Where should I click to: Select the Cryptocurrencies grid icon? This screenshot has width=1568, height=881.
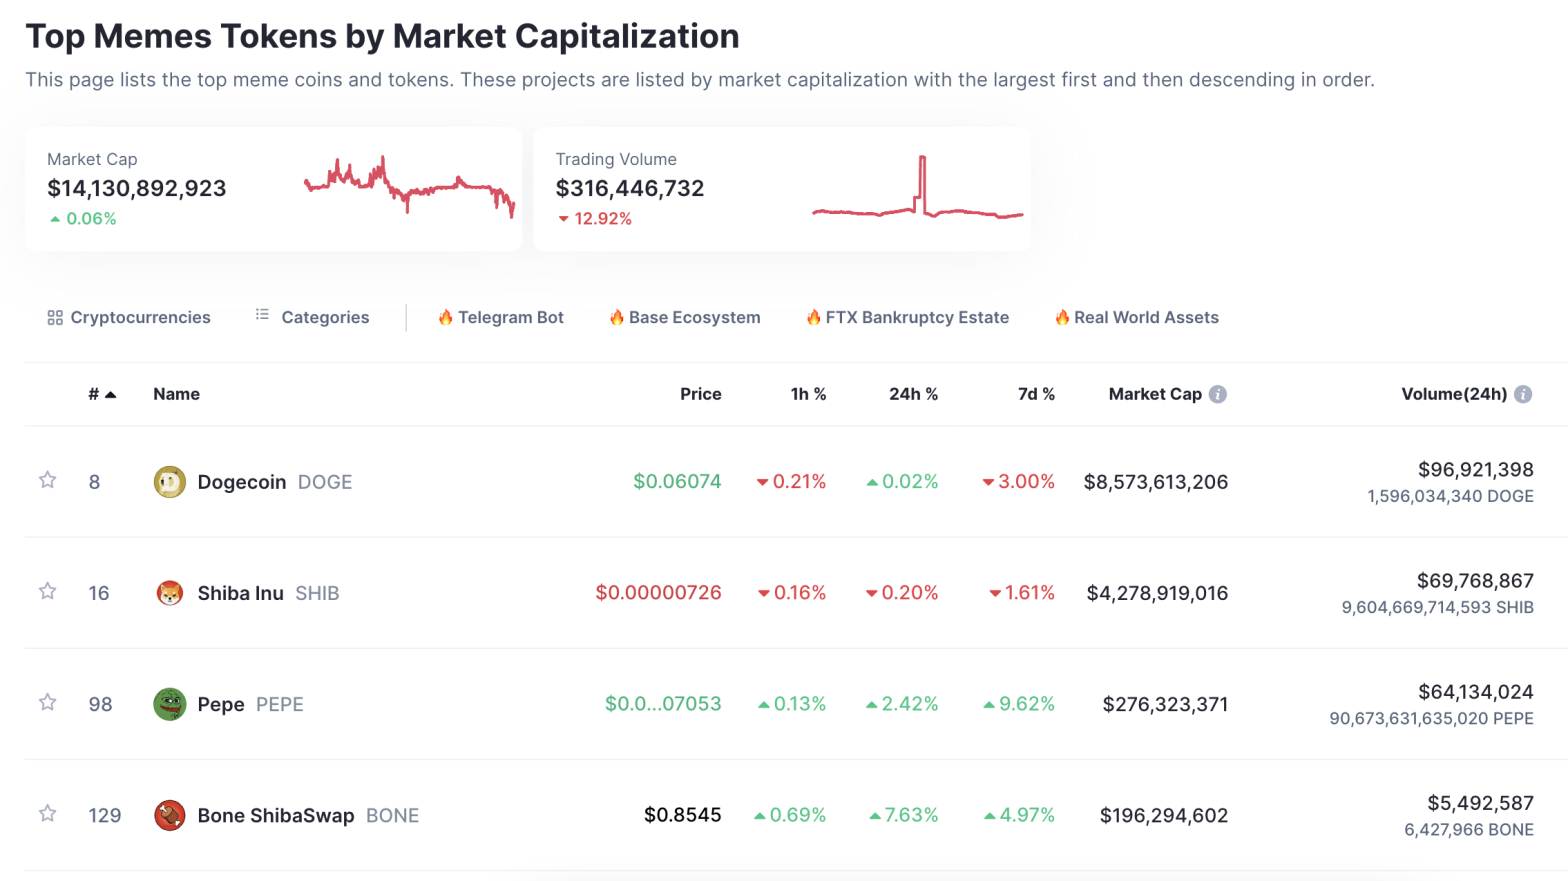(55, 317)
